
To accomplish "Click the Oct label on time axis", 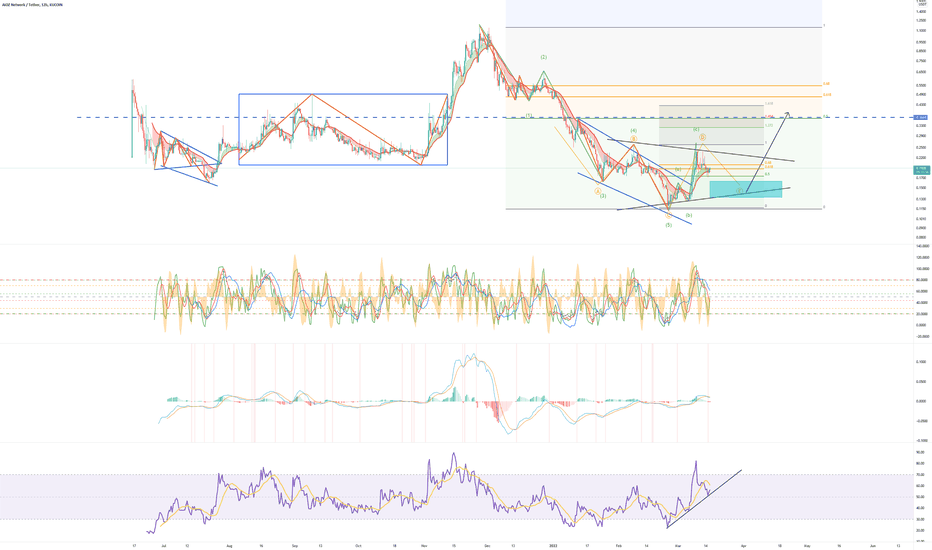I will (x=358, y=545).
